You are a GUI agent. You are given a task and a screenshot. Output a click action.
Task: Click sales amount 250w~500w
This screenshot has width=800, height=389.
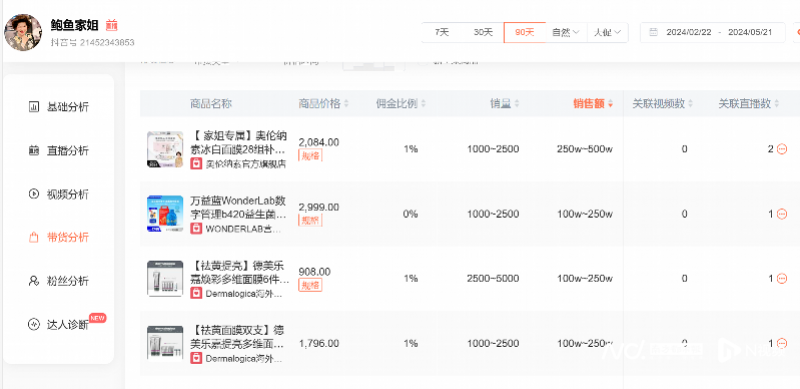[585, 149]
